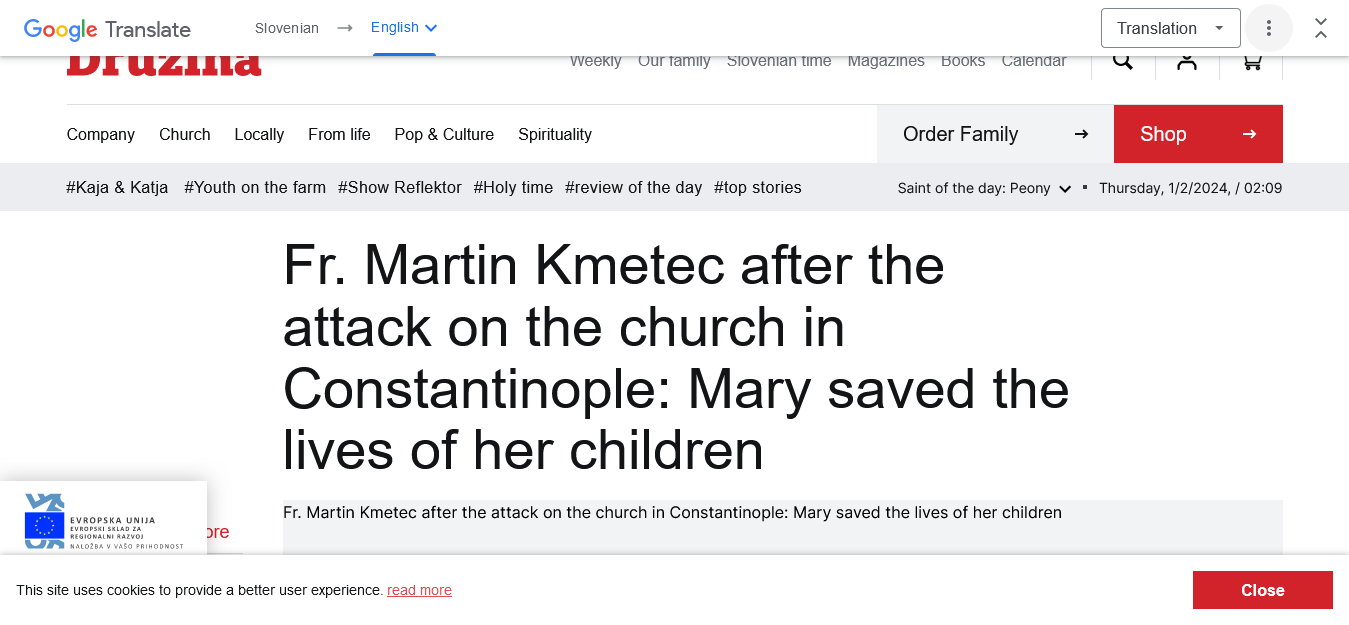This screenshot has width=1349, height=625.
Task: Open the #Youth on the farm tag
Action: (x=255, y=187)
